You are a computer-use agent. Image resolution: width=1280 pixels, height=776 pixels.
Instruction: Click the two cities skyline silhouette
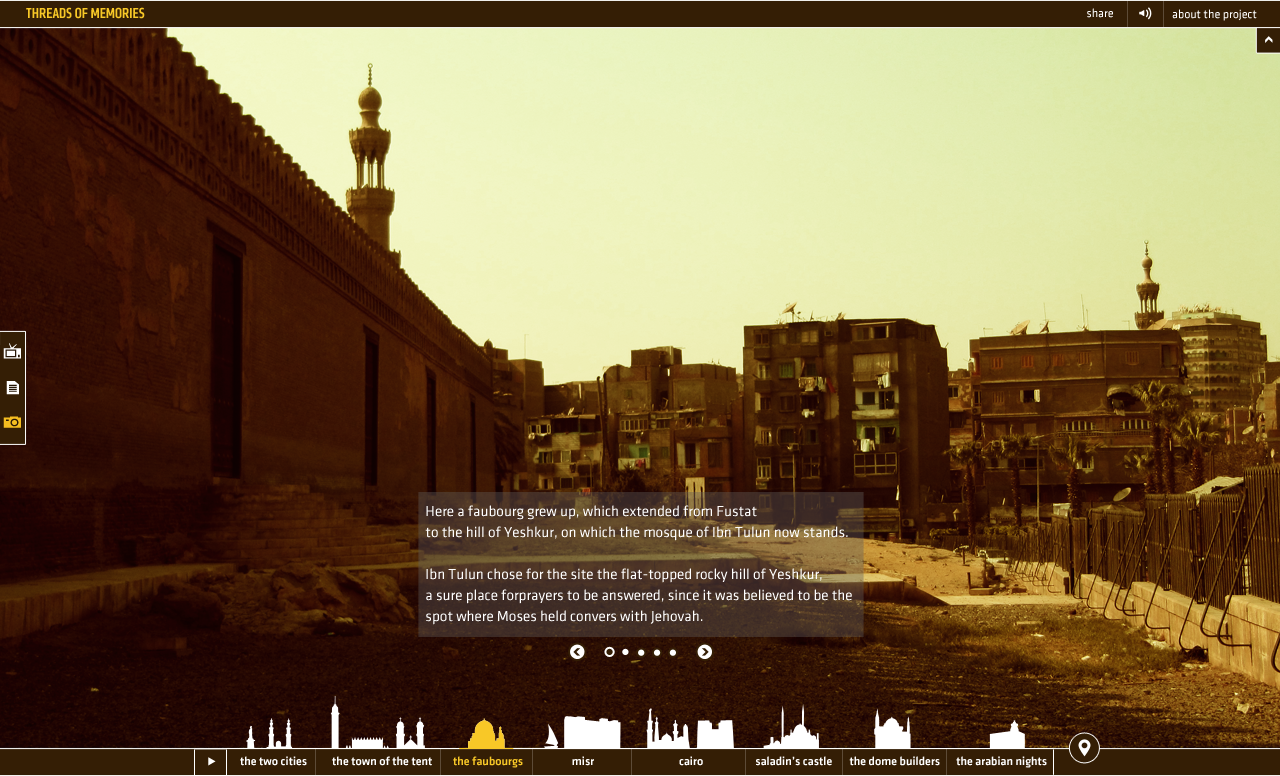270,733
